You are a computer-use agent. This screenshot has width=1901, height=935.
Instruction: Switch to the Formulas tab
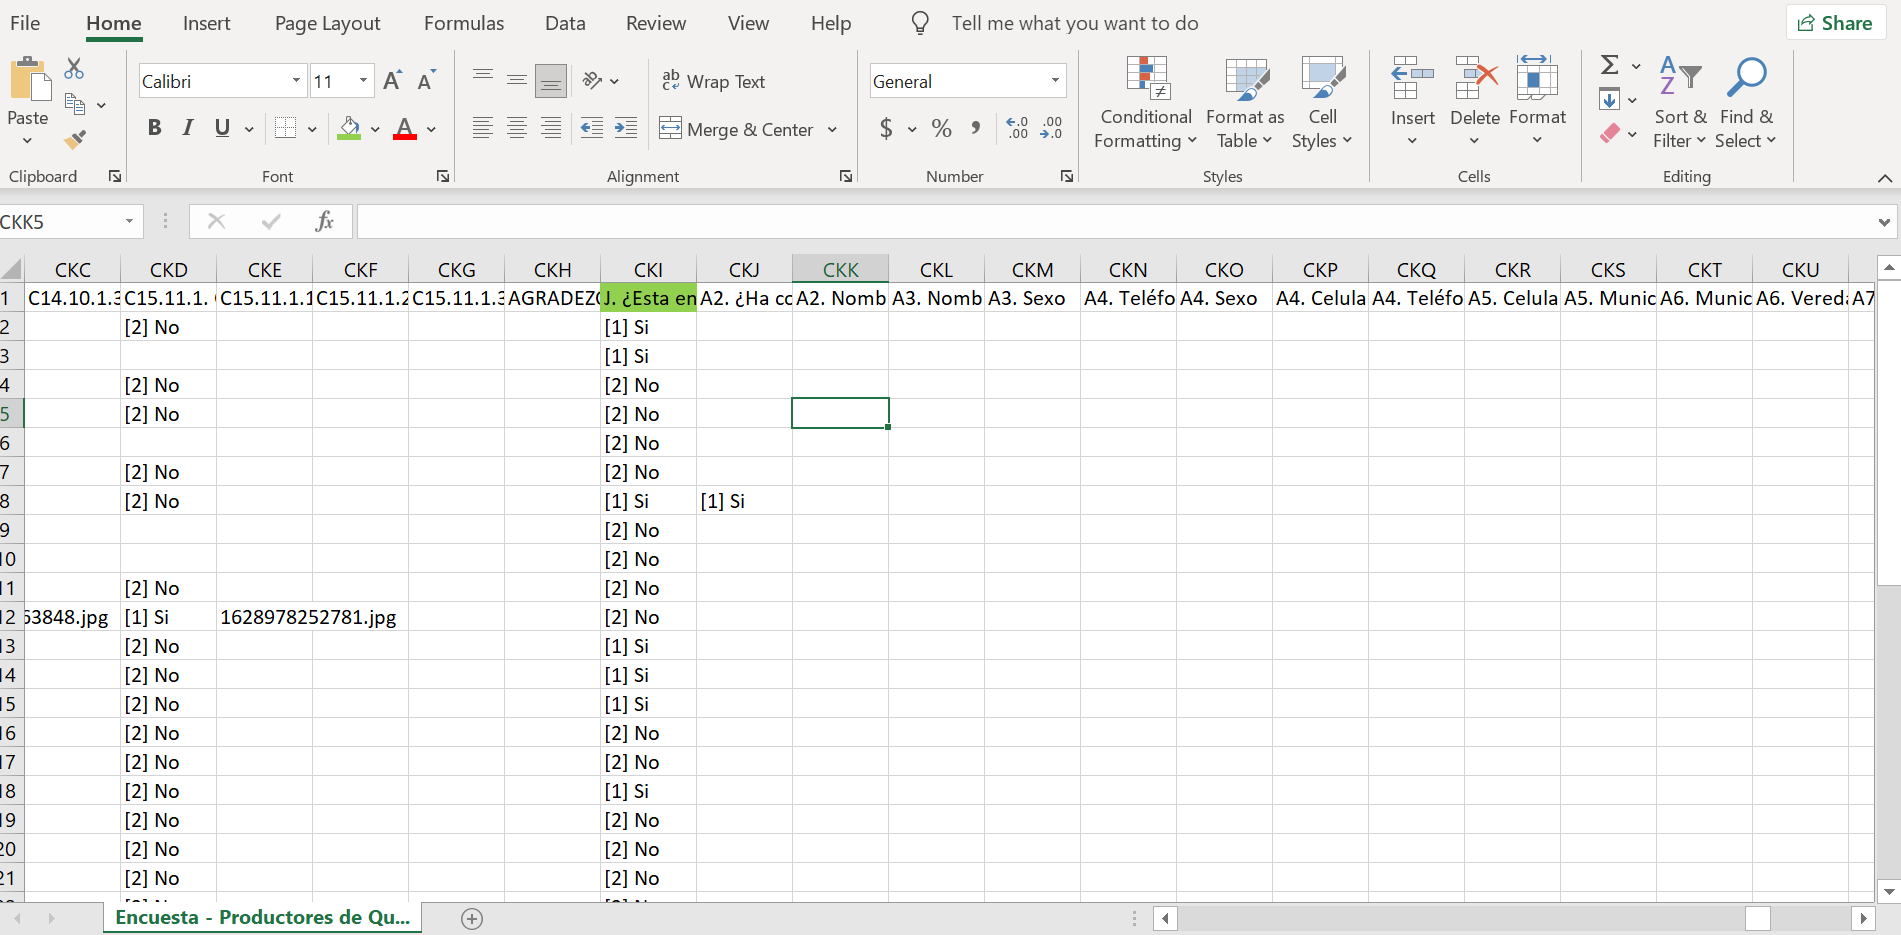tap(463, 24)
